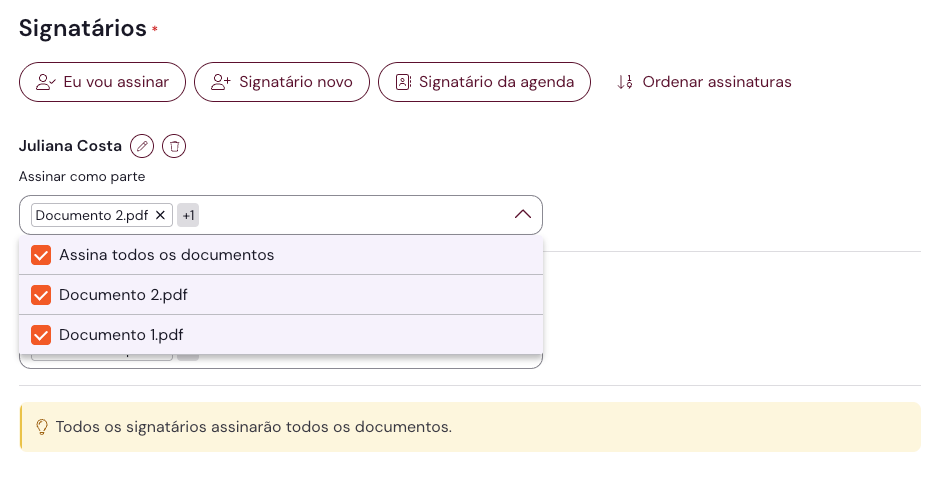The image size is (939, 477).
Task: Uncheck the Documento 2.pdf checkbox in the list
Action: 41,295
